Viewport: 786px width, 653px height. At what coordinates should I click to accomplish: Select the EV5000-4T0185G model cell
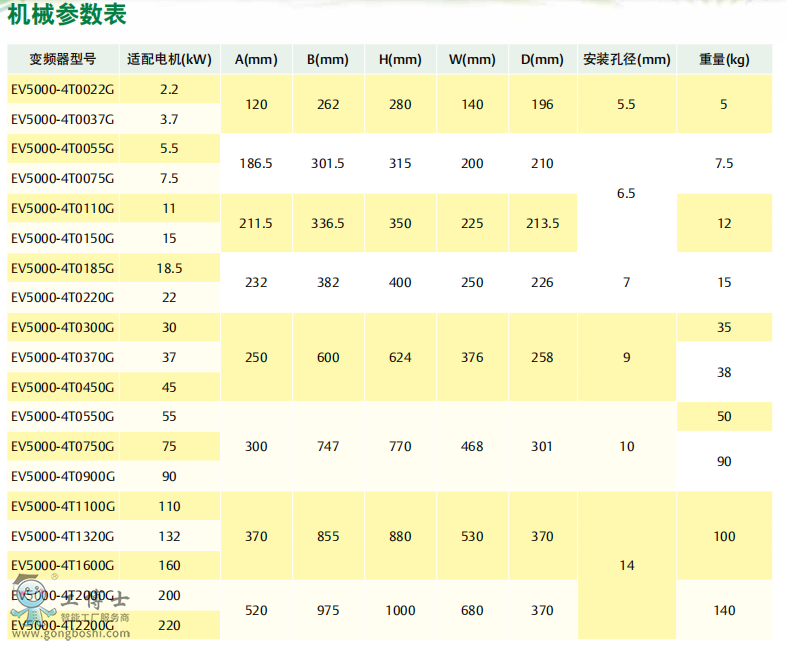(x=62, y=268)
